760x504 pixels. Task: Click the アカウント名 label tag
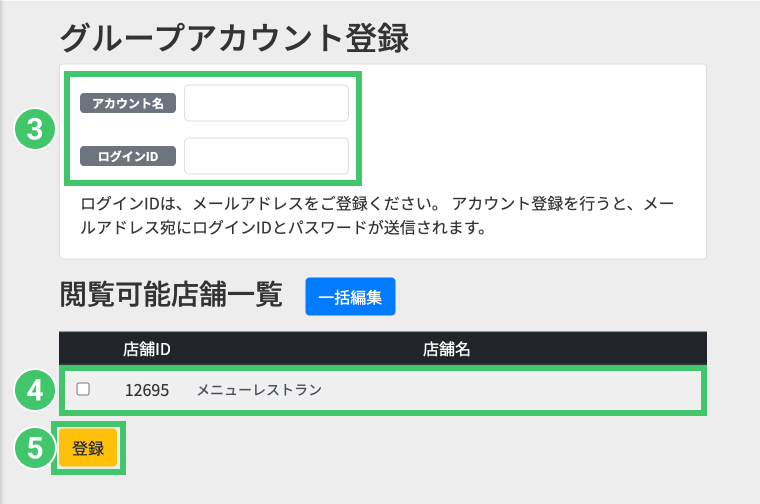(128, 103)
